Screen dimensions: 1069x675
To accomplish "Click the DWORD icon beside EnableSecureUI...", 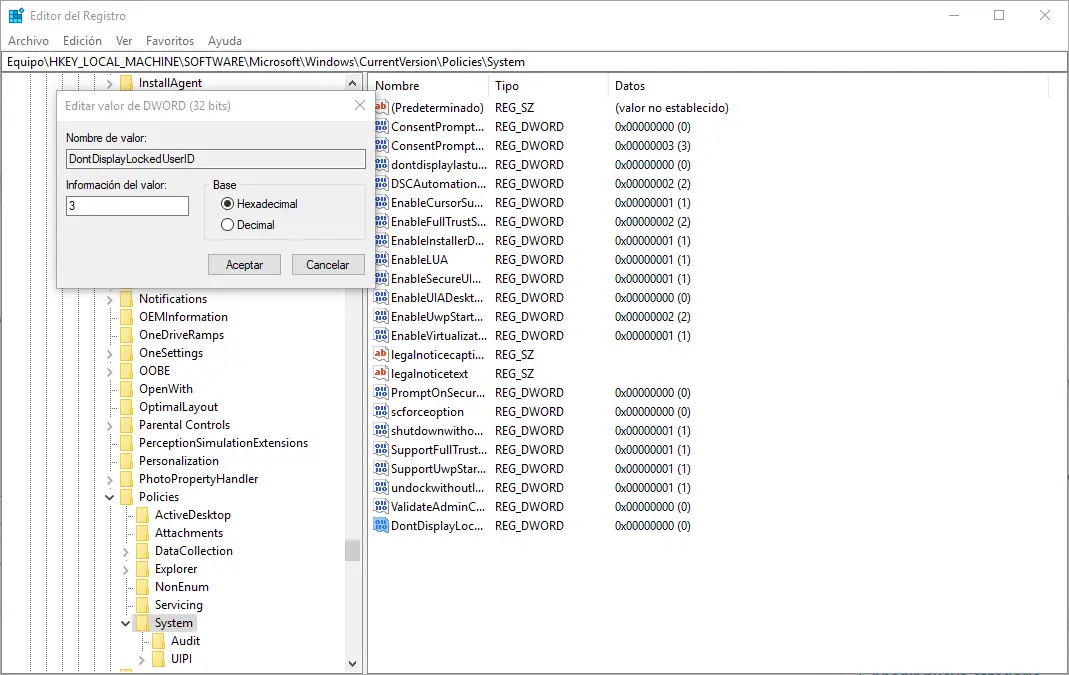I will [381, 278].
